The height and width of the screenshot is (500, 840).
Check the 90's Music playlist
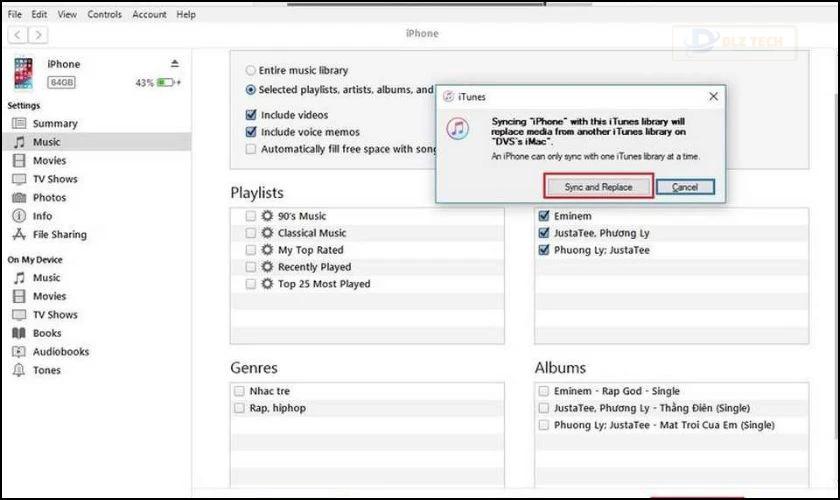click(251, 216)
